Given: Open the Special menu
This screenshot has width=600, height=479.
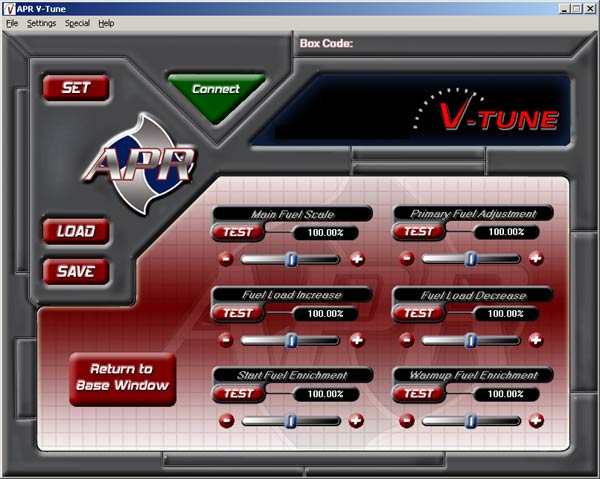Looking at the screenshot, I should click(77, 23).
